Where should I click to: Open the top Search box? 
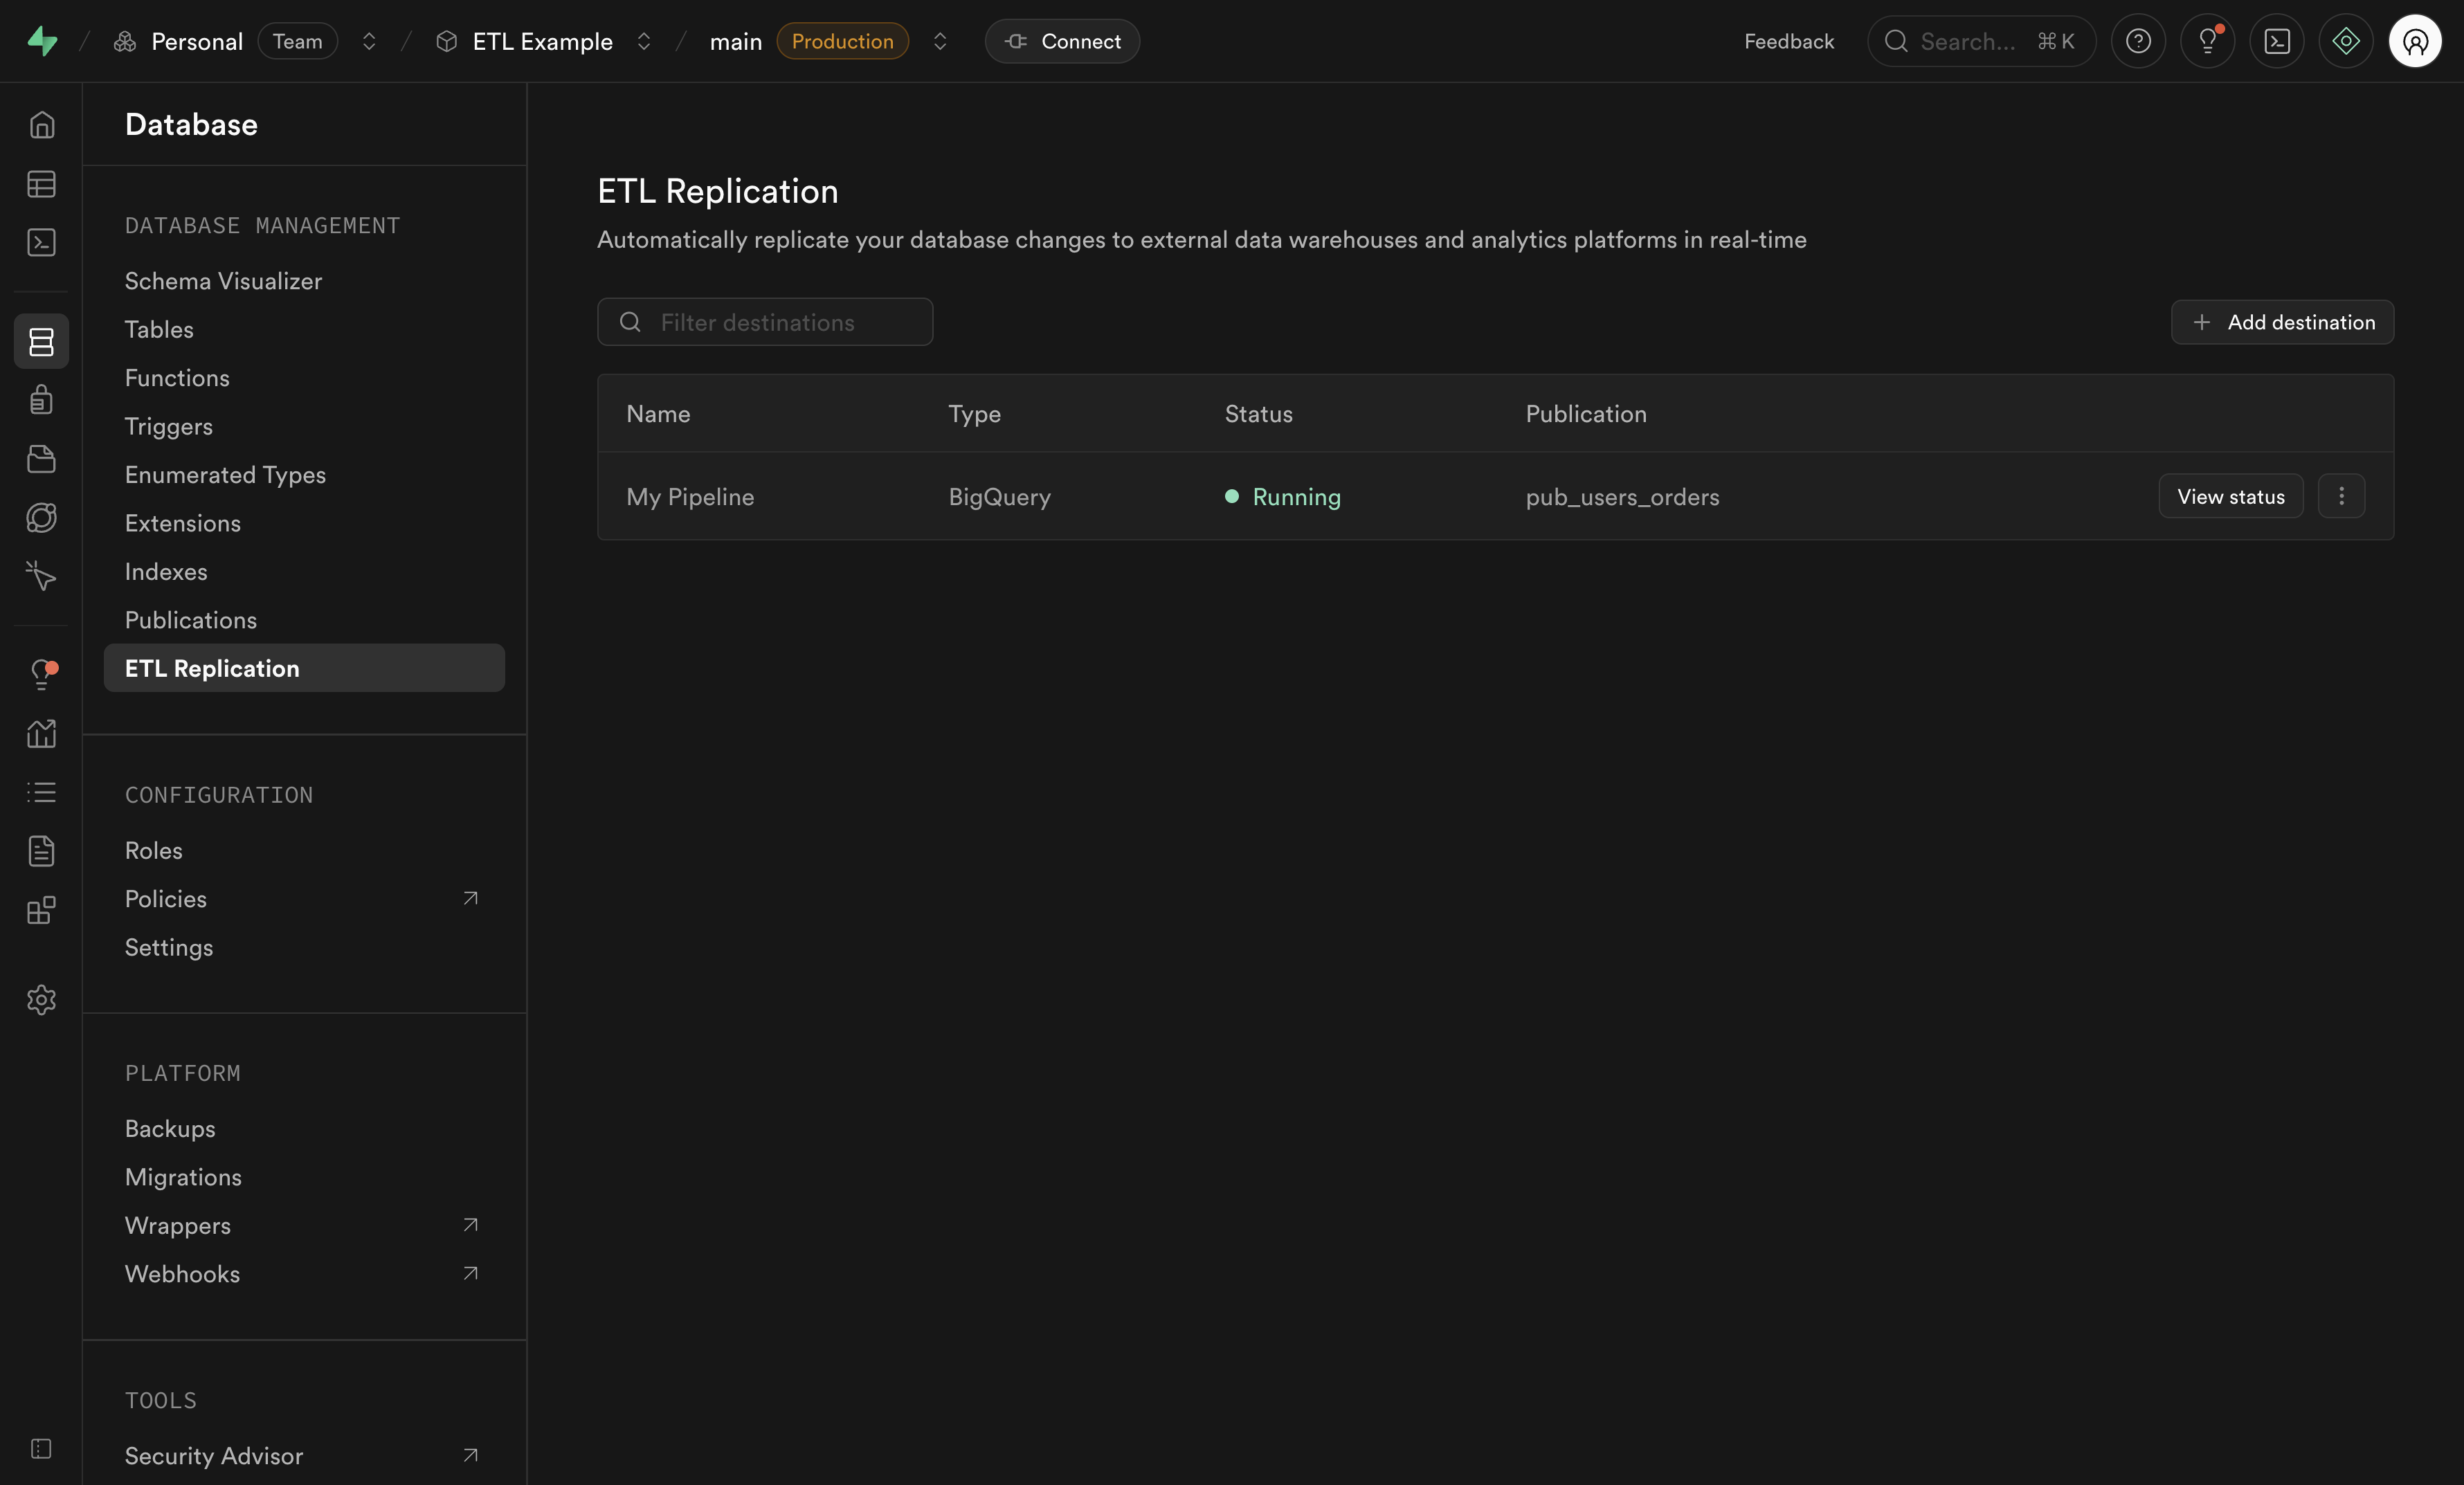1981,41
